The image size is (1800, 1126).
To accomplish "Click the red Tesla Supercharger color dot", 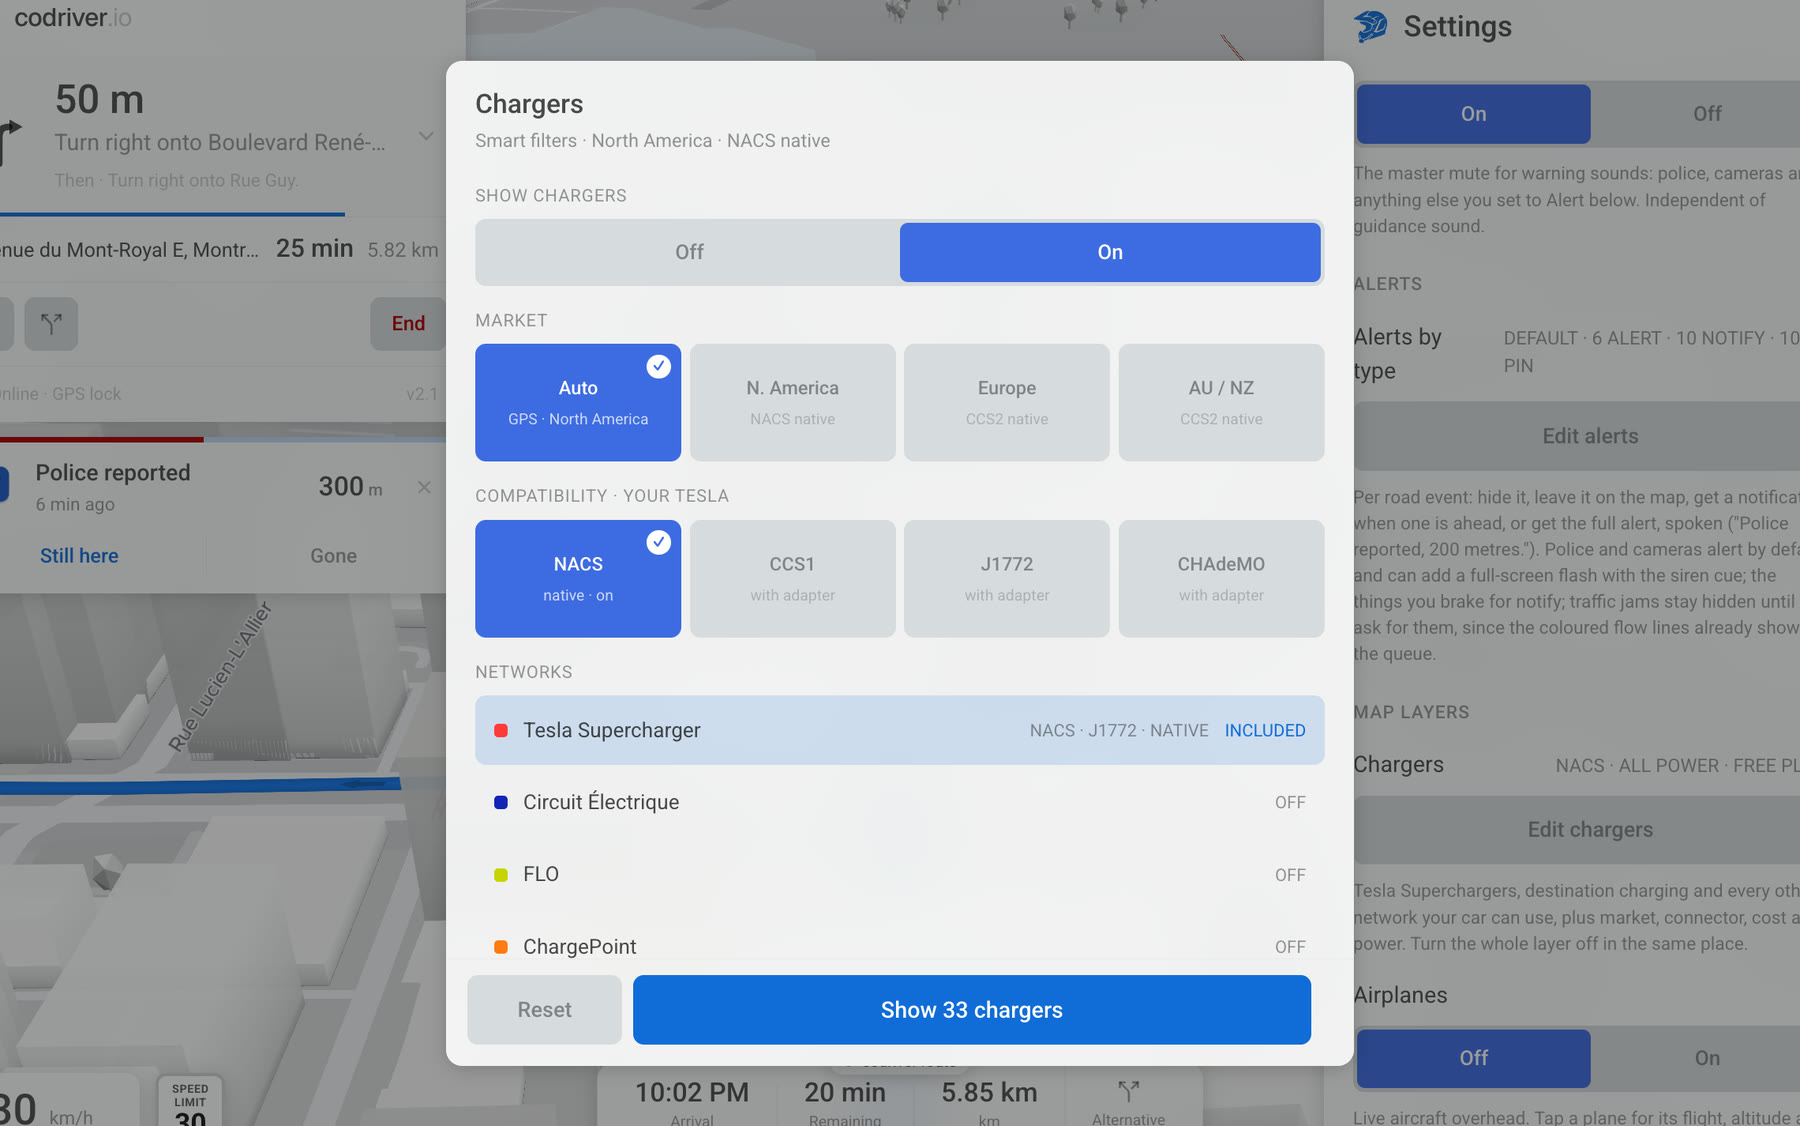I will 501,730.
